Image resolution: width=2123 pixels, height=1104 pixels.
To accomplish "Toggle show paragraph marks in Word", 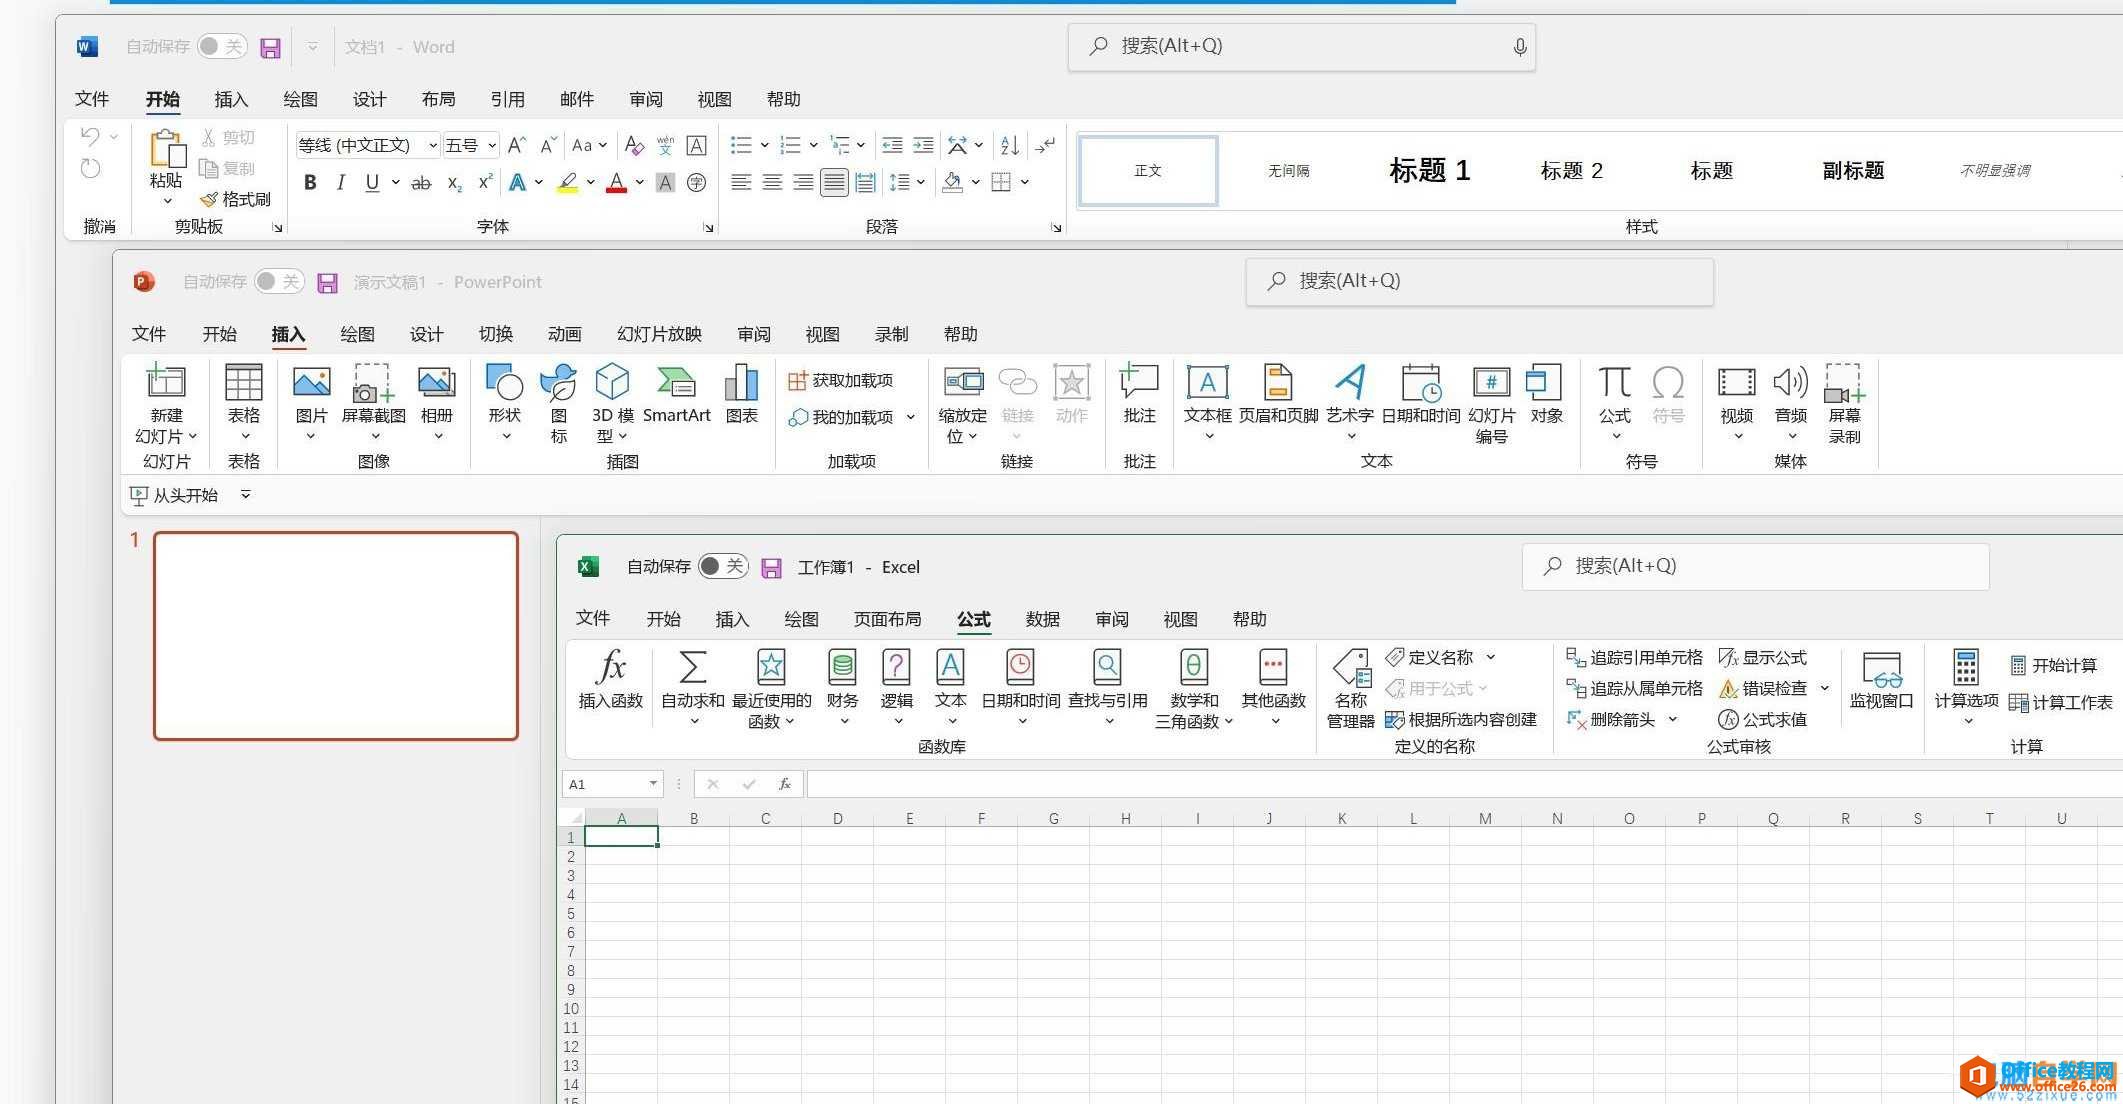I will [1045, 145].
